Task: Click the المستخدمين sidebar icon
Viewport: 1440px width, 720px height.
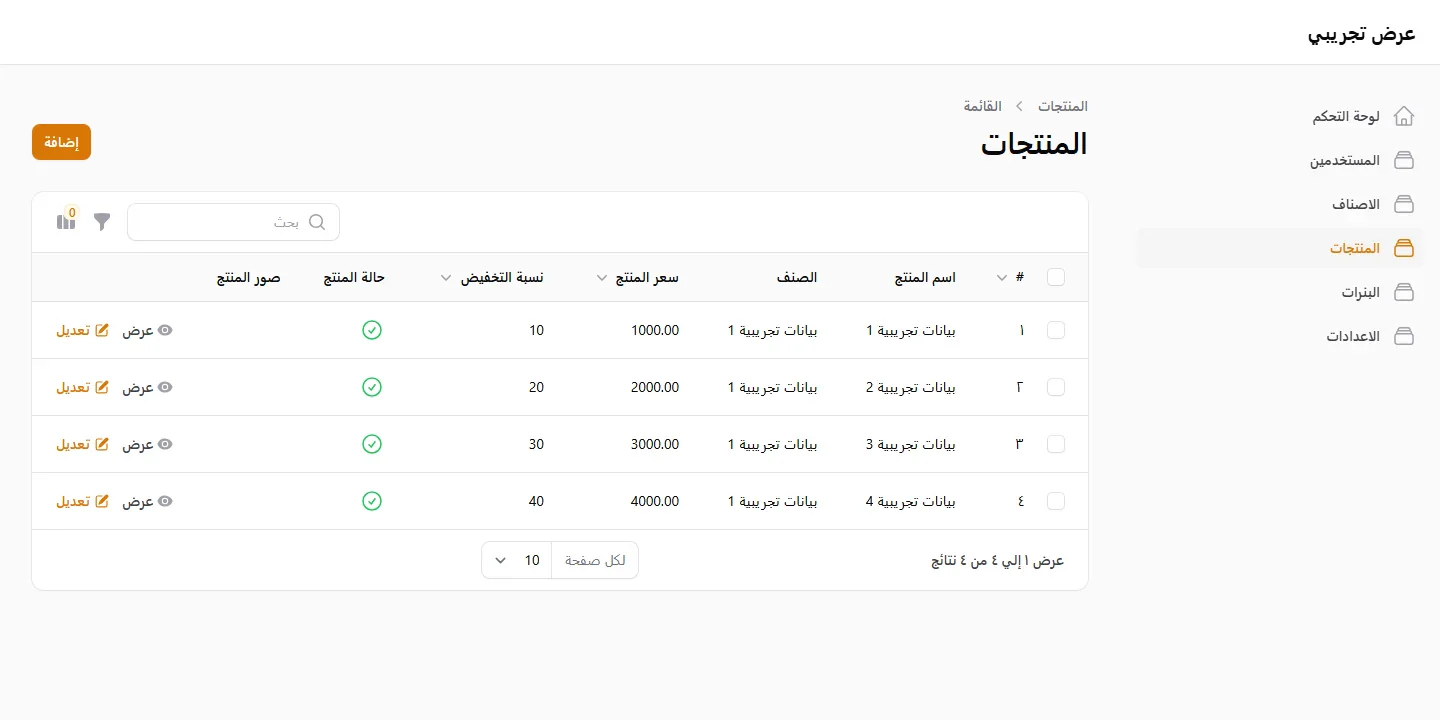Action: click(x=1404, y=161)
